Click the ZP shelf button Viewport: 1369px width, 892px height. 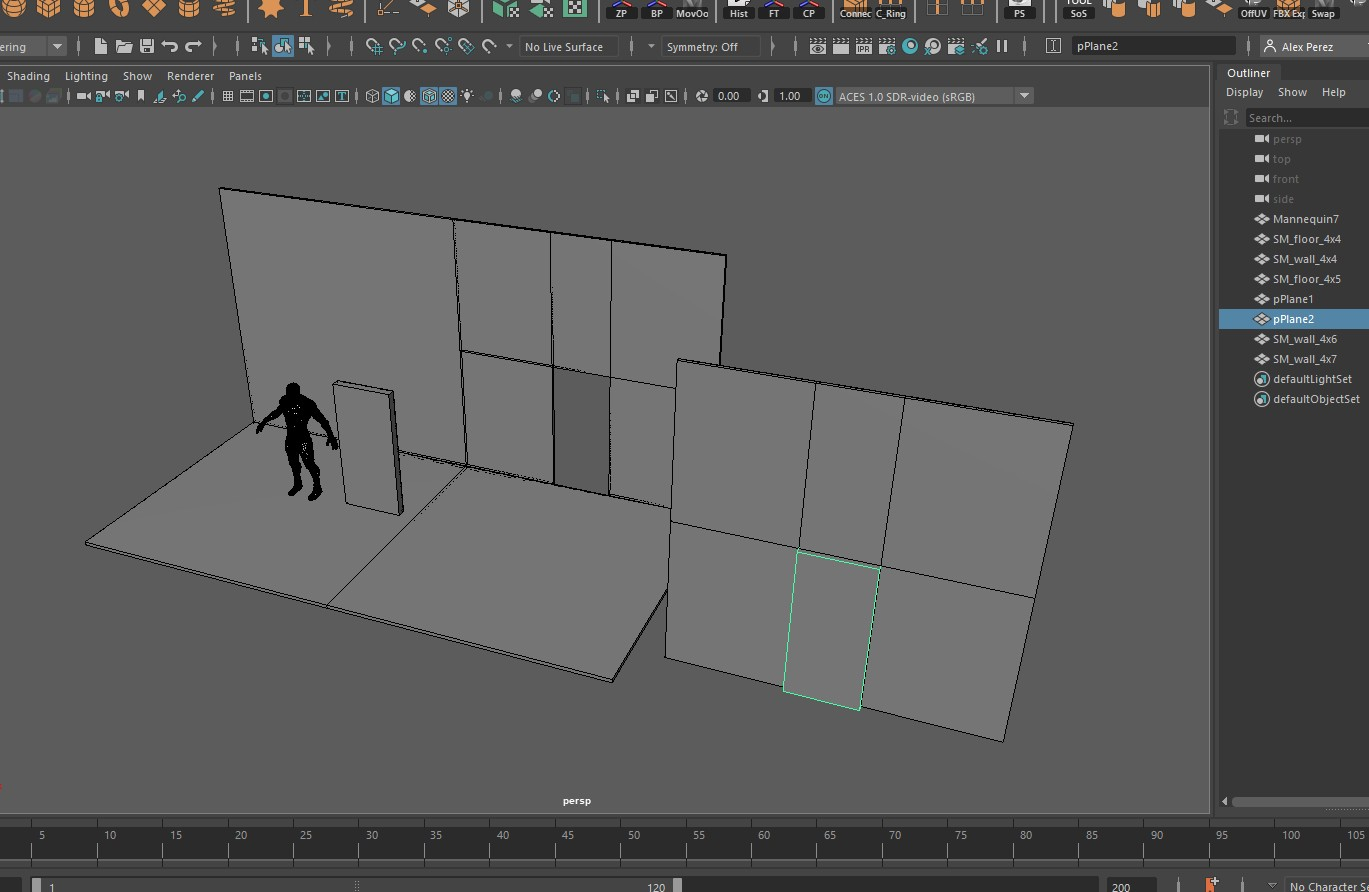[x=621, y=10]
